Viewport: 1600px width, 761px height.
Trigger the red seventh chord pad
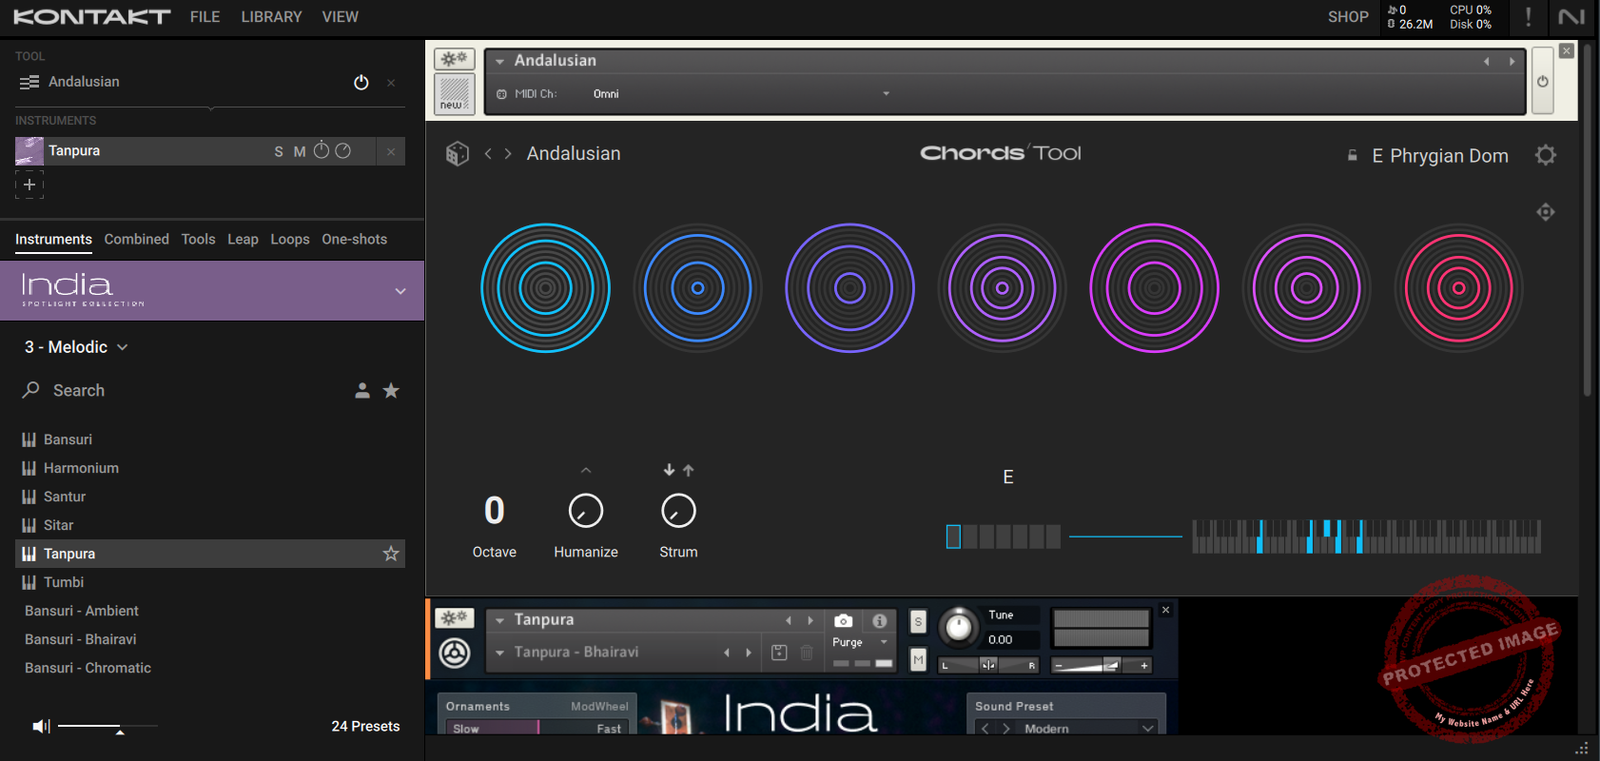(x=1459, y=288)
